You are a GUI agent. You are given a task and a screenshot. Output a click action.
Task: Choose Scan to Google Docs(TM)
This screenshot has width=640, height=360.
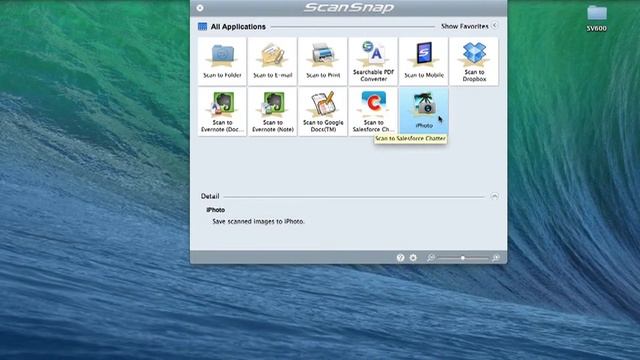point(322,111)
